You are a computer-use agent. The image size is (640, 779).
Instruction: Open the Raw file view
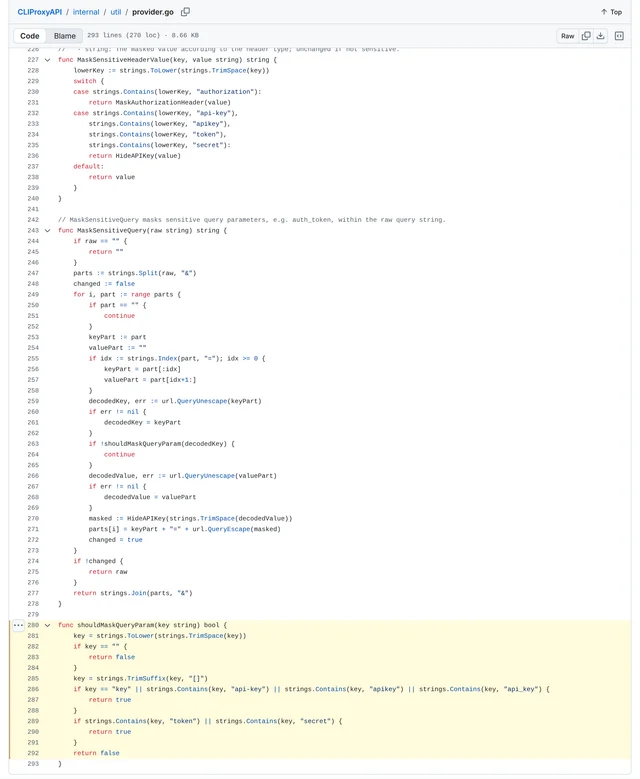pos(567,36)
